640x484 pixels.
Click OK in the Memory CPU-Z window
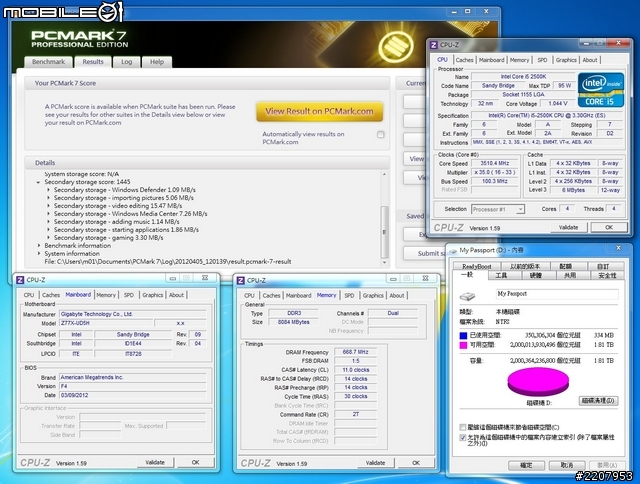tap(416, 463)
